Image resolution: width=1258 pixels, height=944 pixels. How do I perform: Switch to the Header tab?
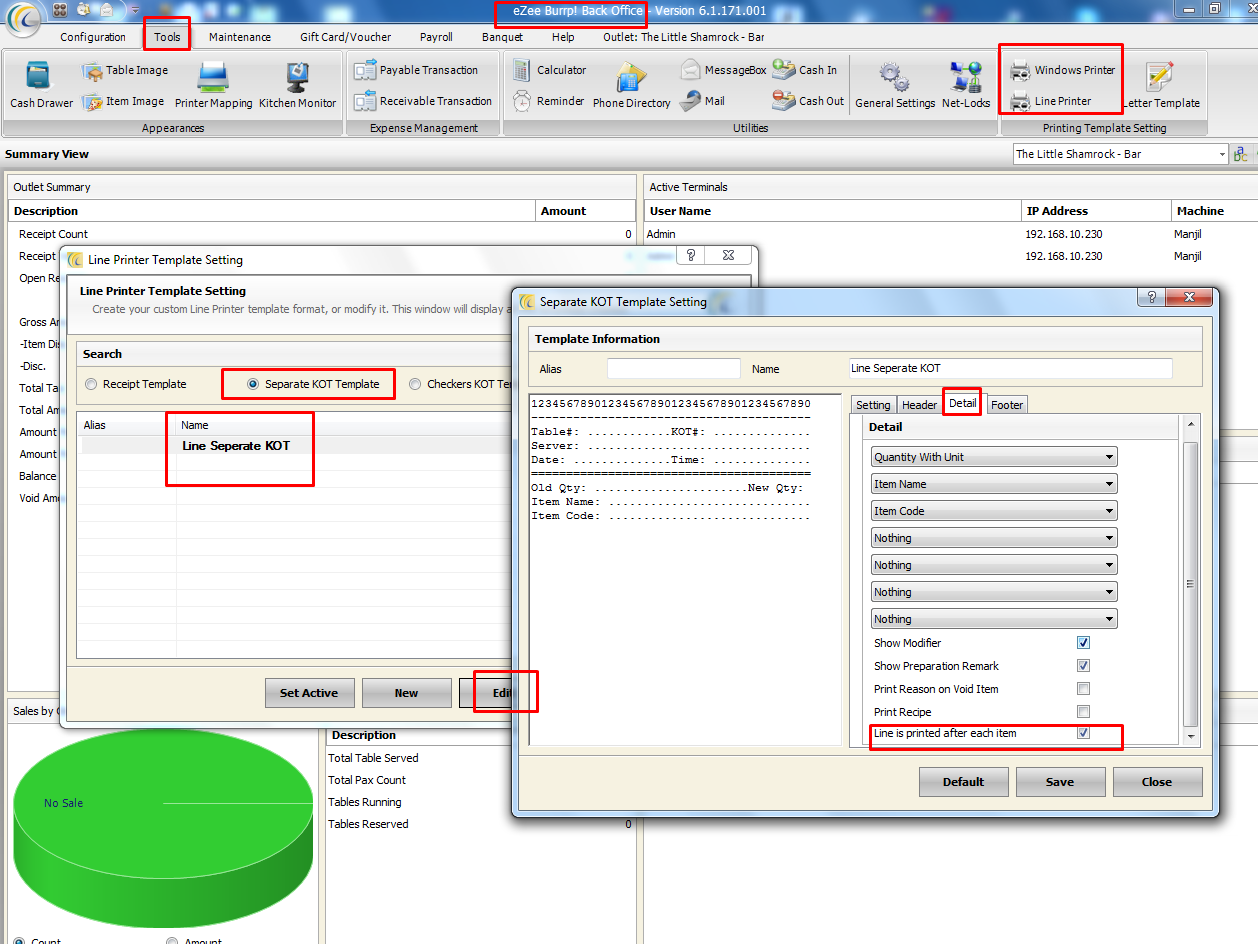pyautogui.click(x=919, y=405)
